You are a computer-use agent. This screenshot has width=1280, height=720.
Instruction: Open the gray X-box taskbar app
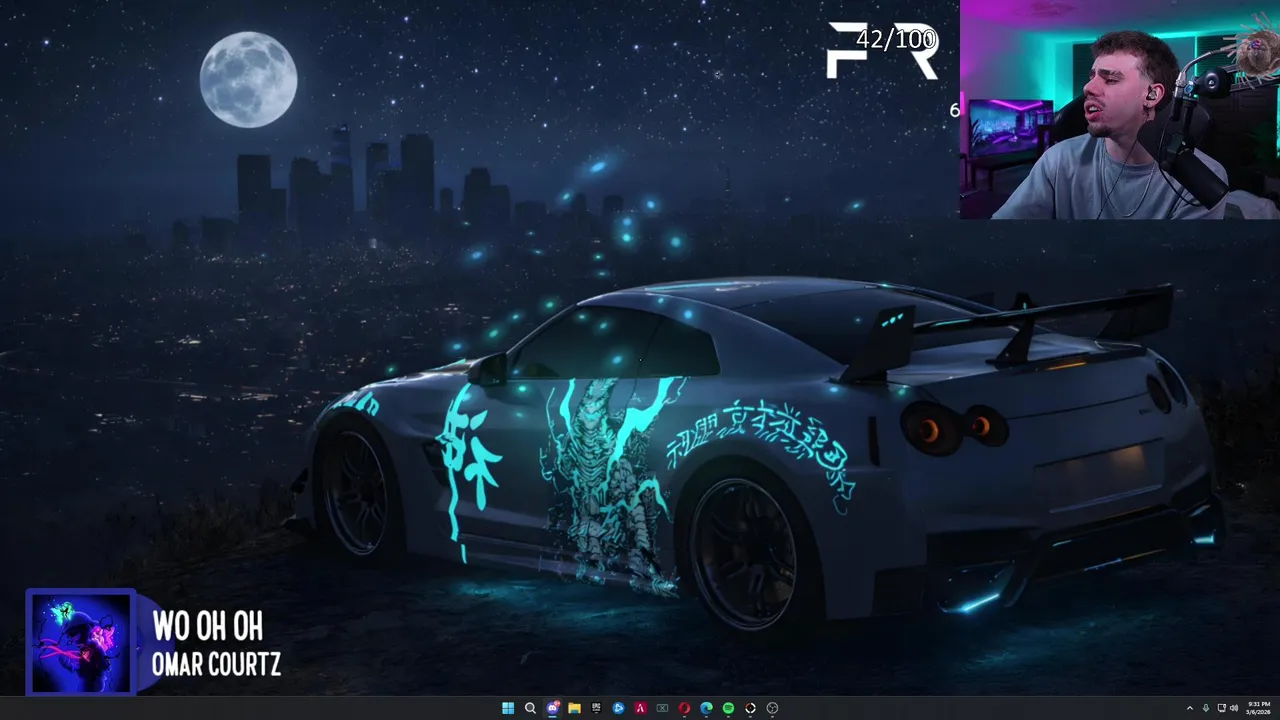(662, 708)
